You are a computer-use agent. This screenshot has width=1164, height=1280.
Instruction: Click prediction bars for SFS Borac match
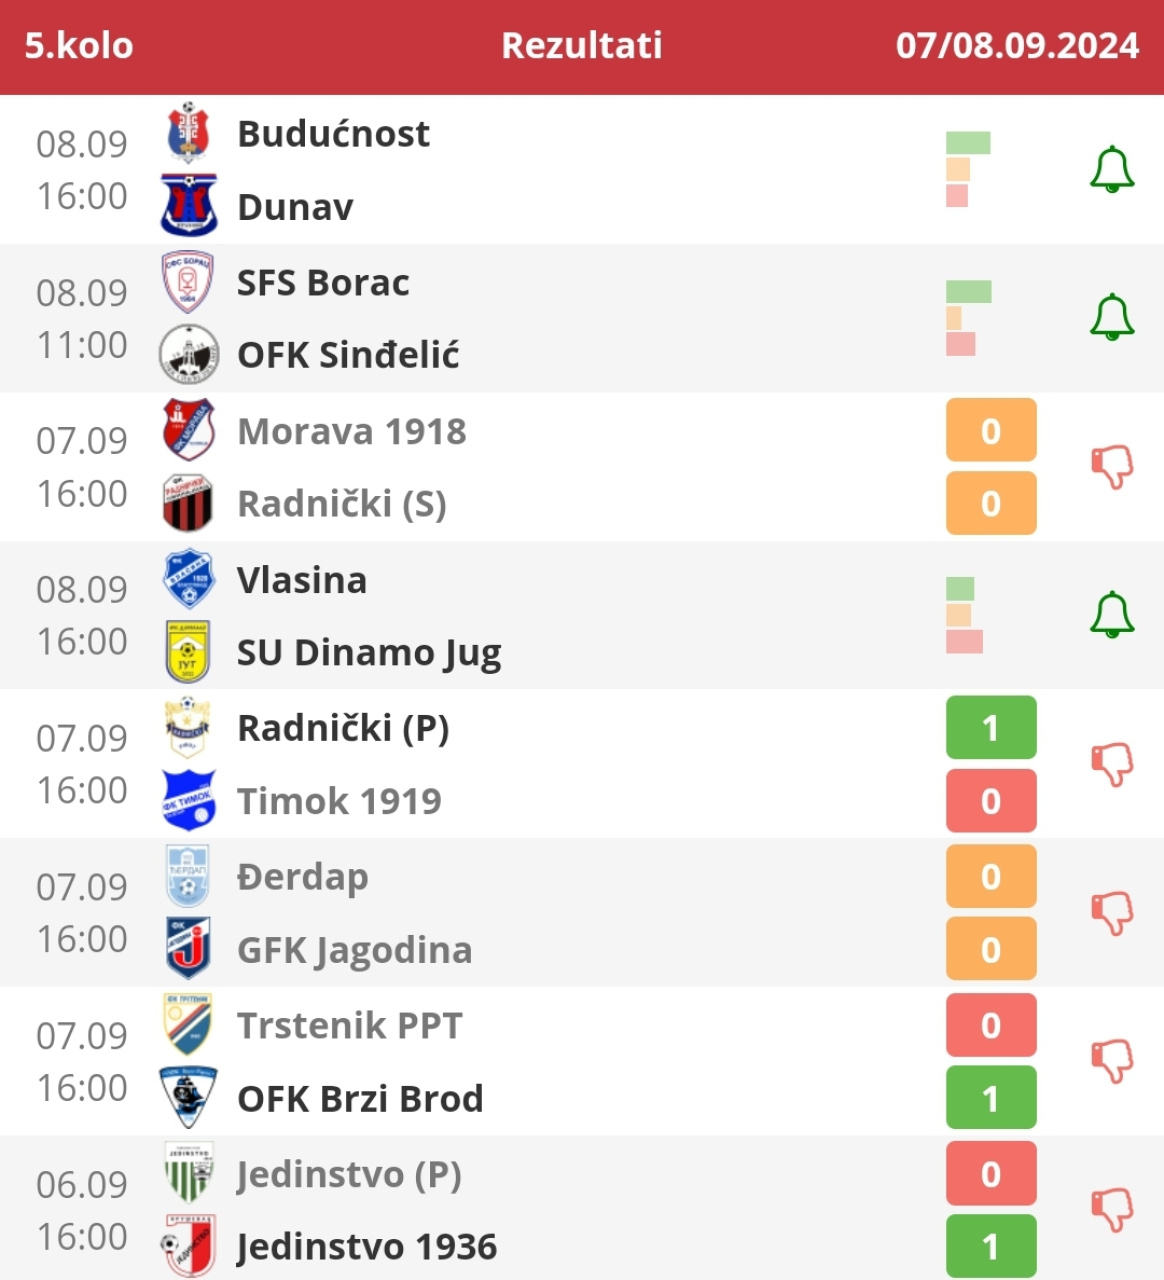click(967, 318)
